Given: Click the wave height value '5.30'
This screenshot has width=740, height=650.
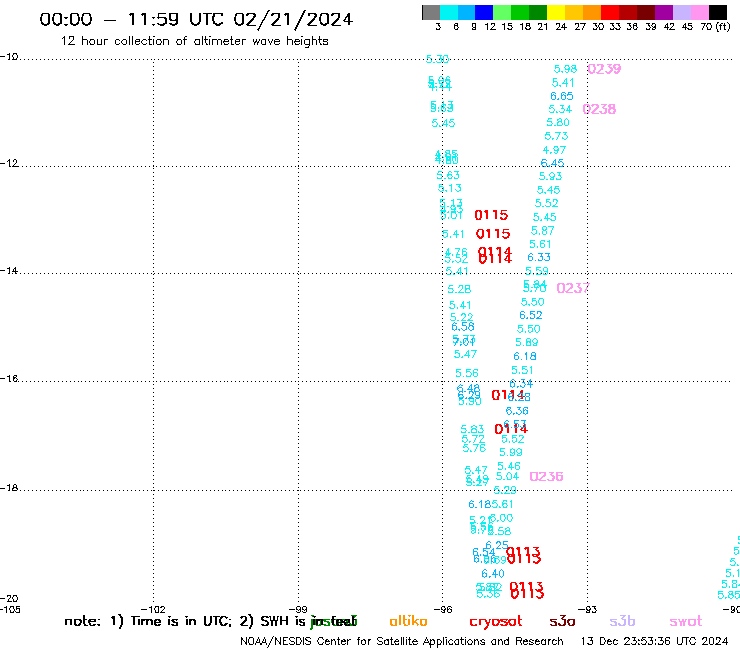Looking at the screenshot, I should point(437,59).
